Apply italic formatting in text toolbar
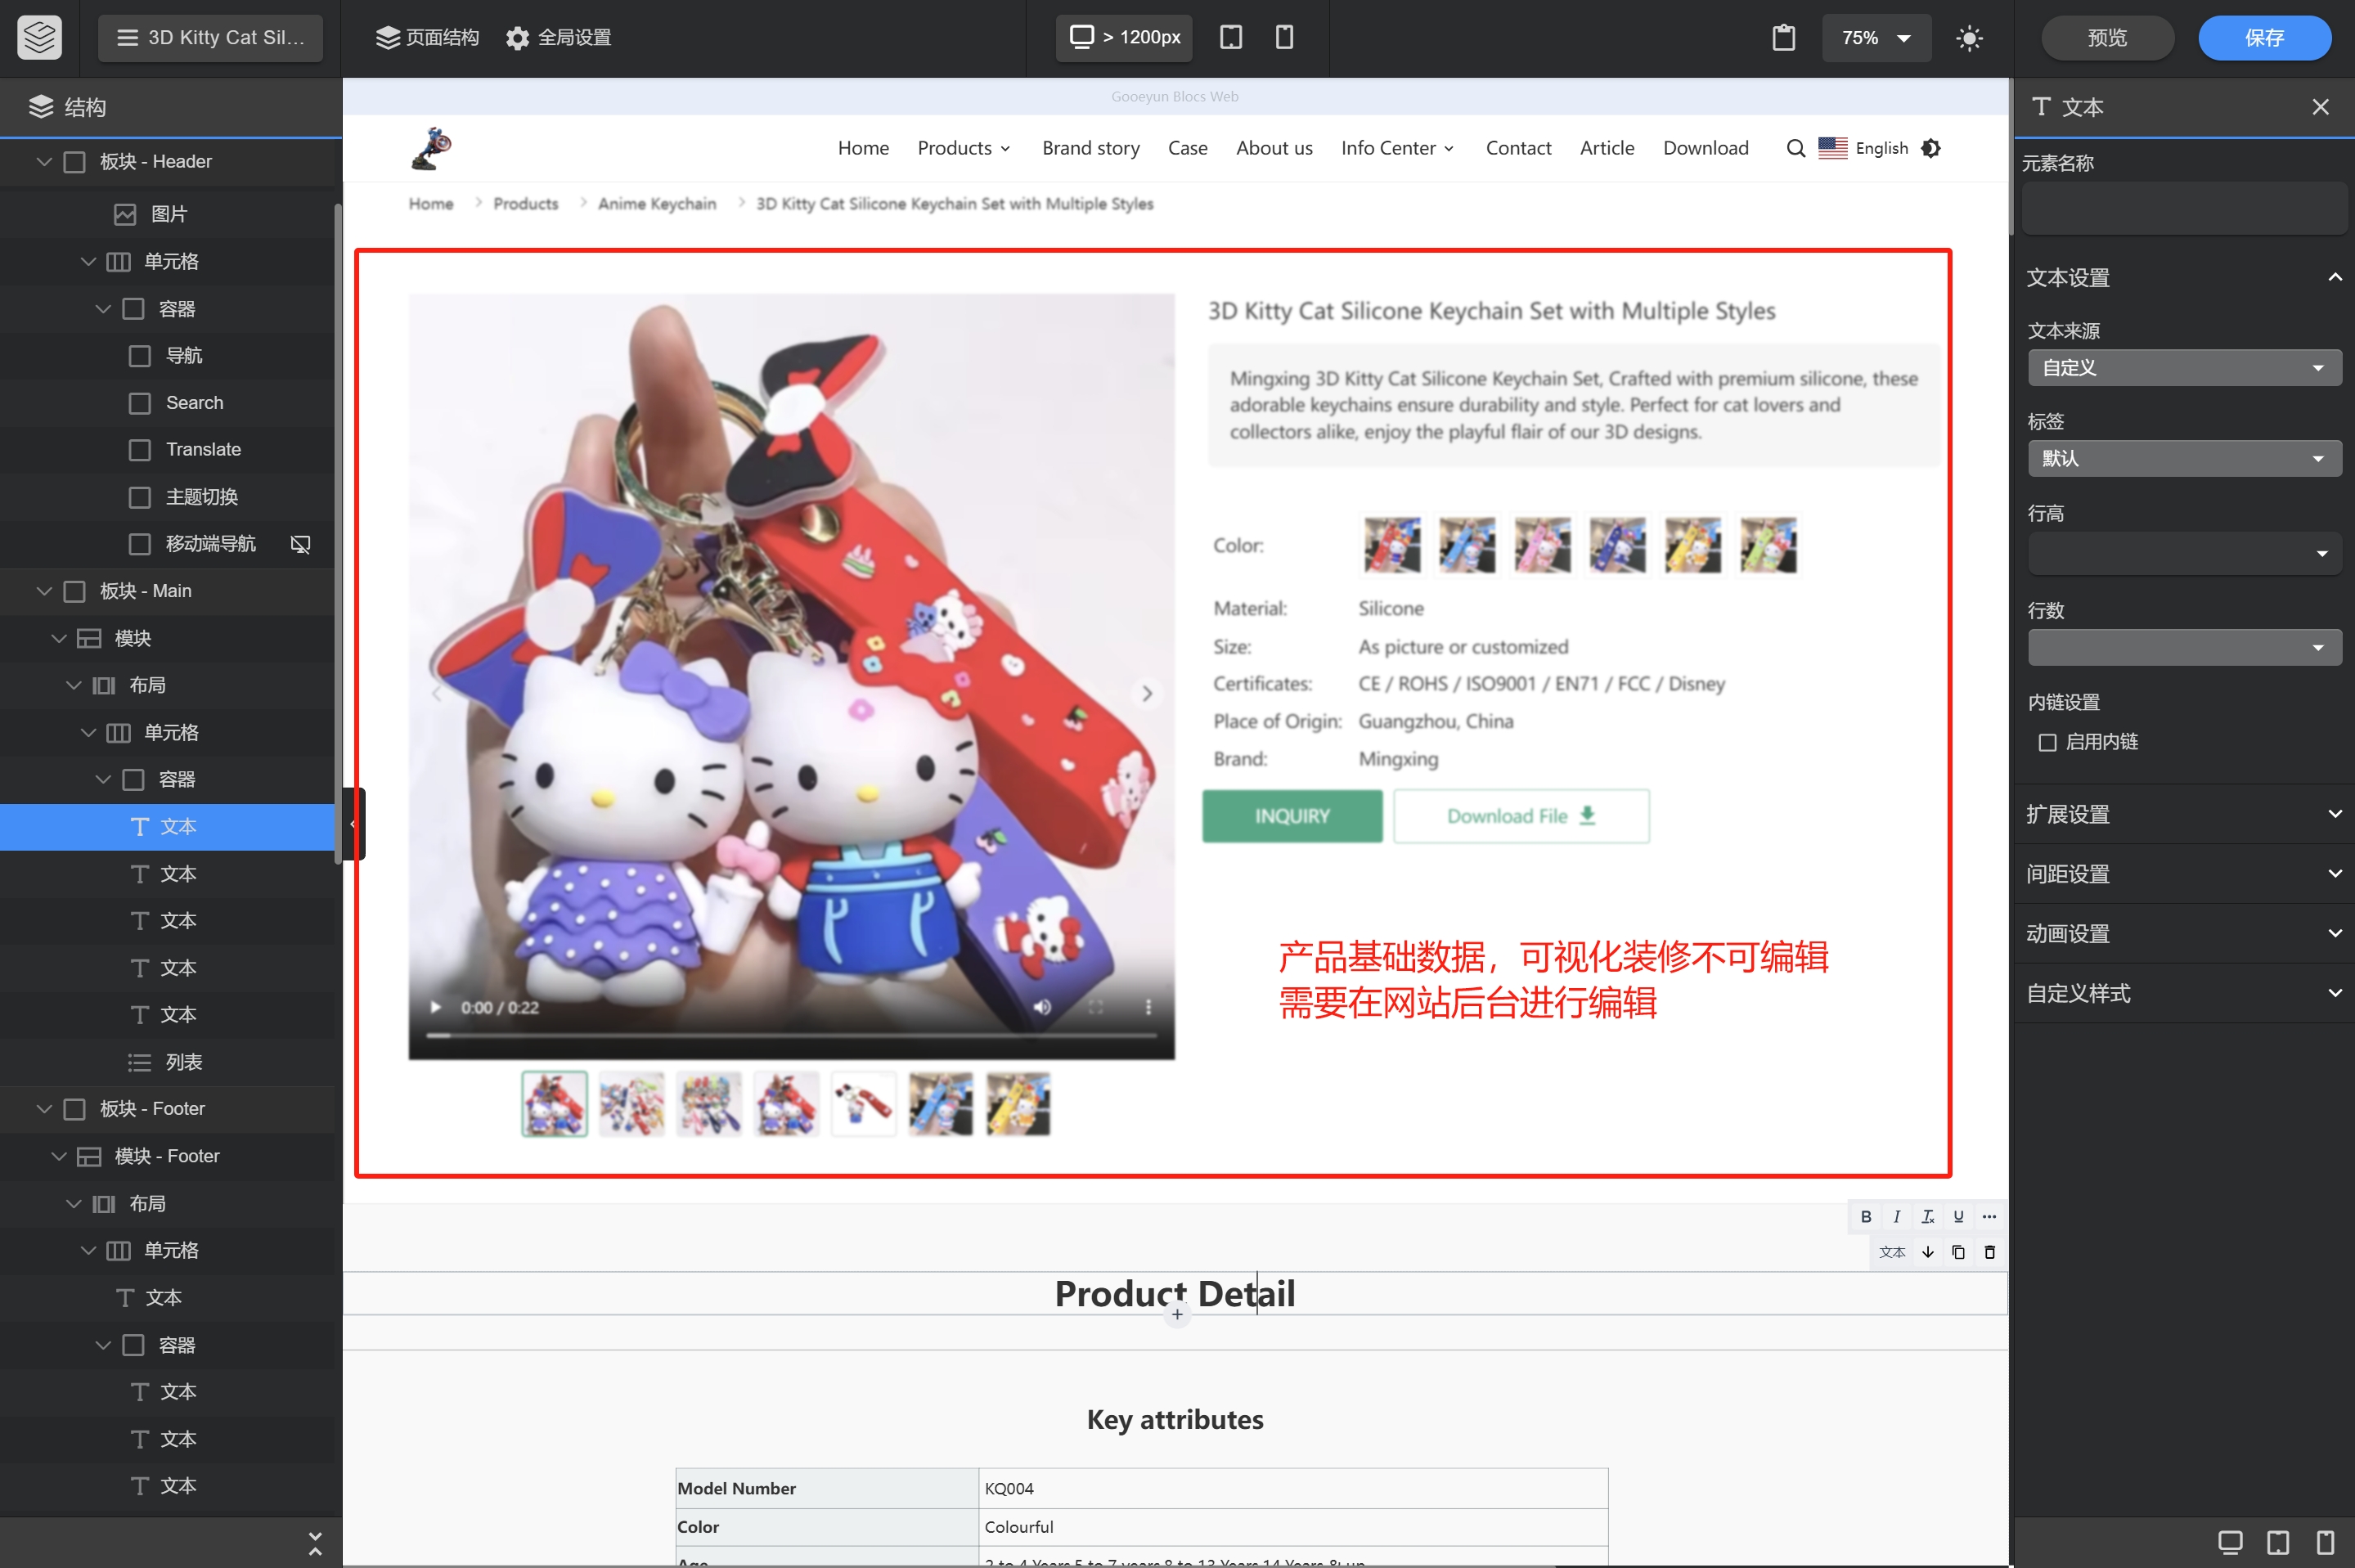Viewport: 2355px width, 1568px height. [1896, 1217]
